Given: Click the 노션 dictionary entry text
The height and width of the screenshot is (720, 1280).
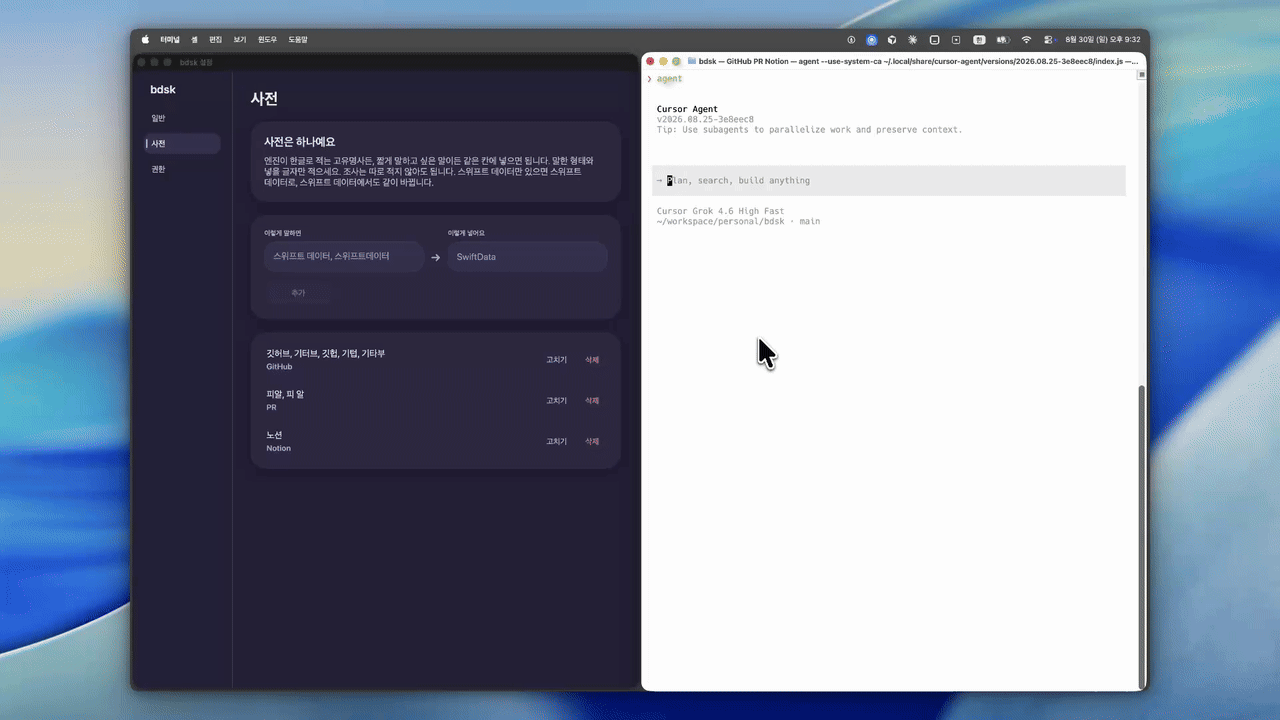Looking at the screenshot, I should point(275,436).
